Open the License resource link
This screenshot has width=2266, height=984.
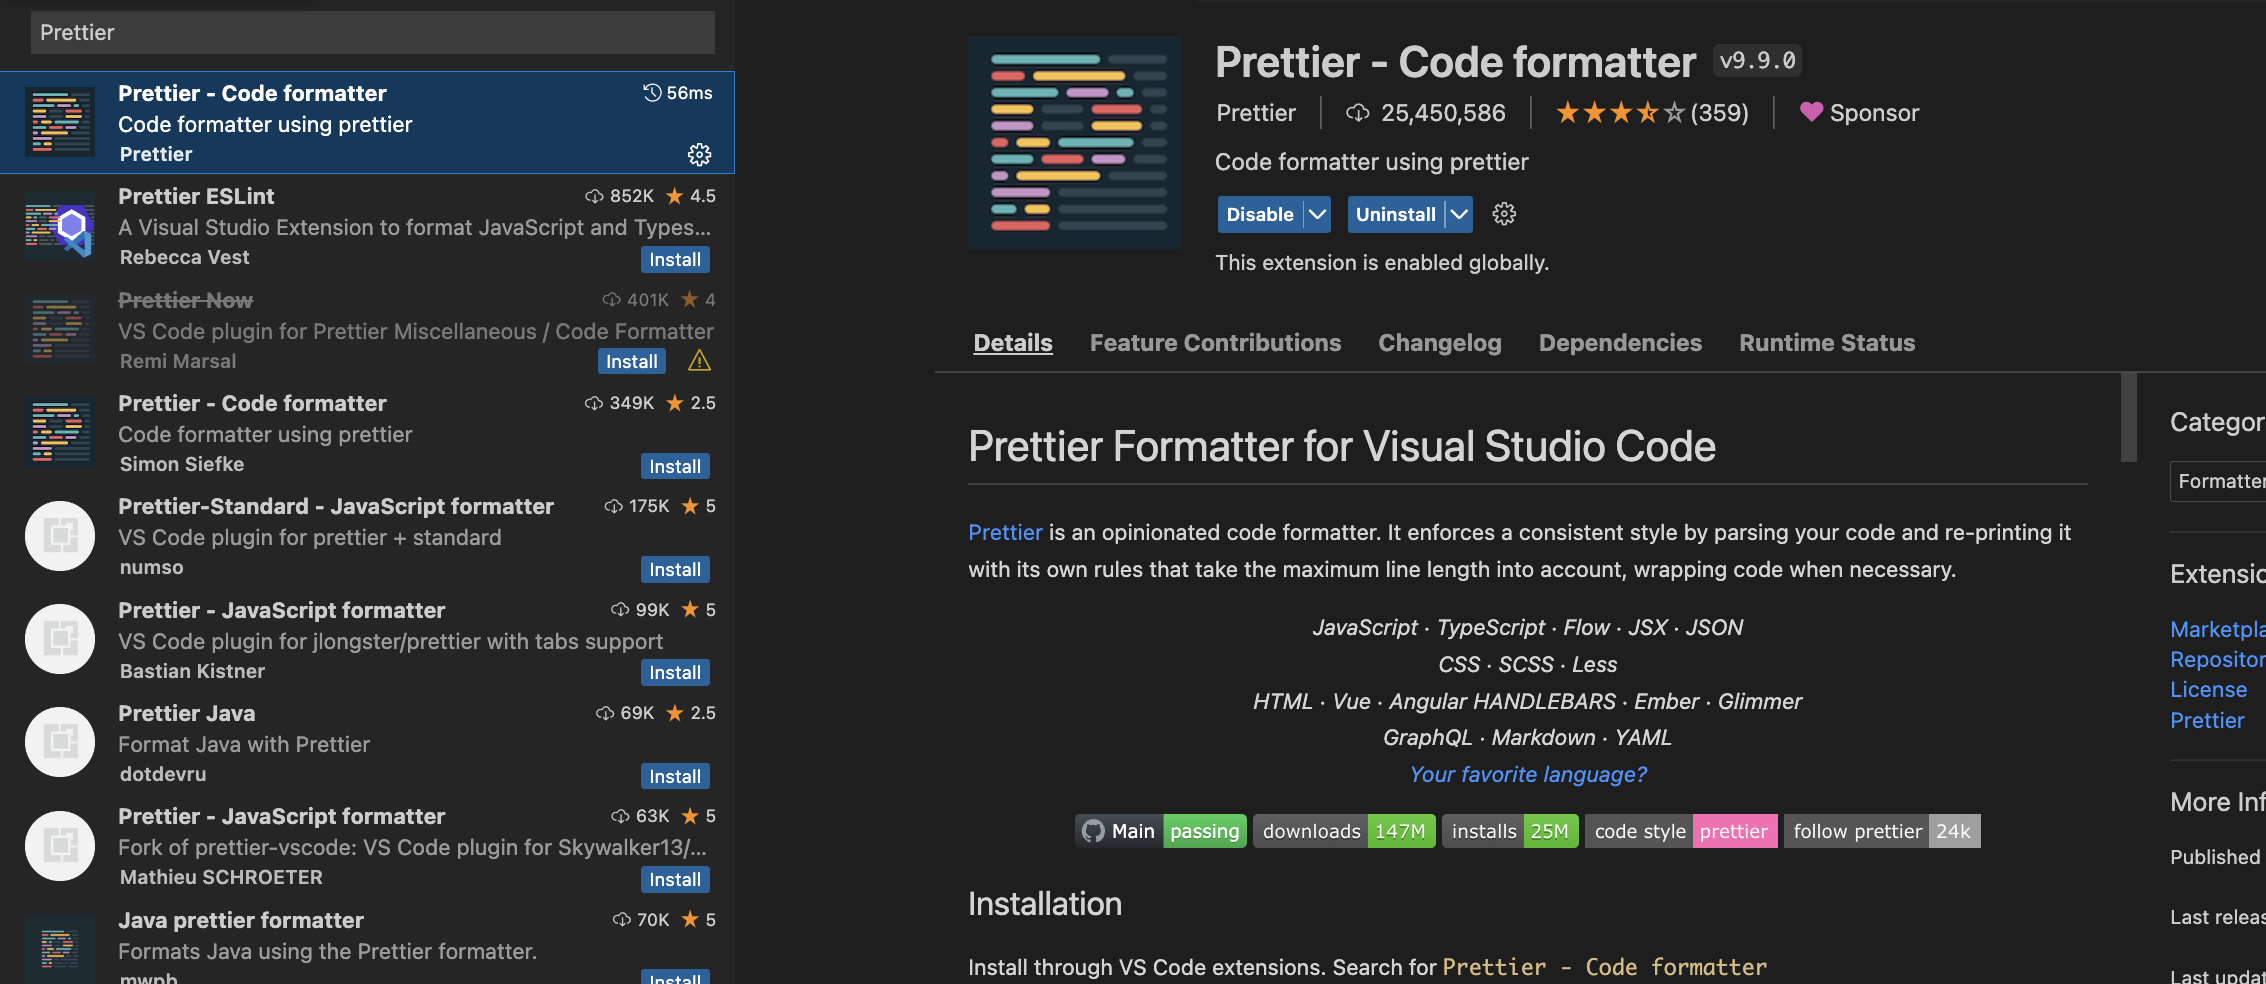point(2208,689)
